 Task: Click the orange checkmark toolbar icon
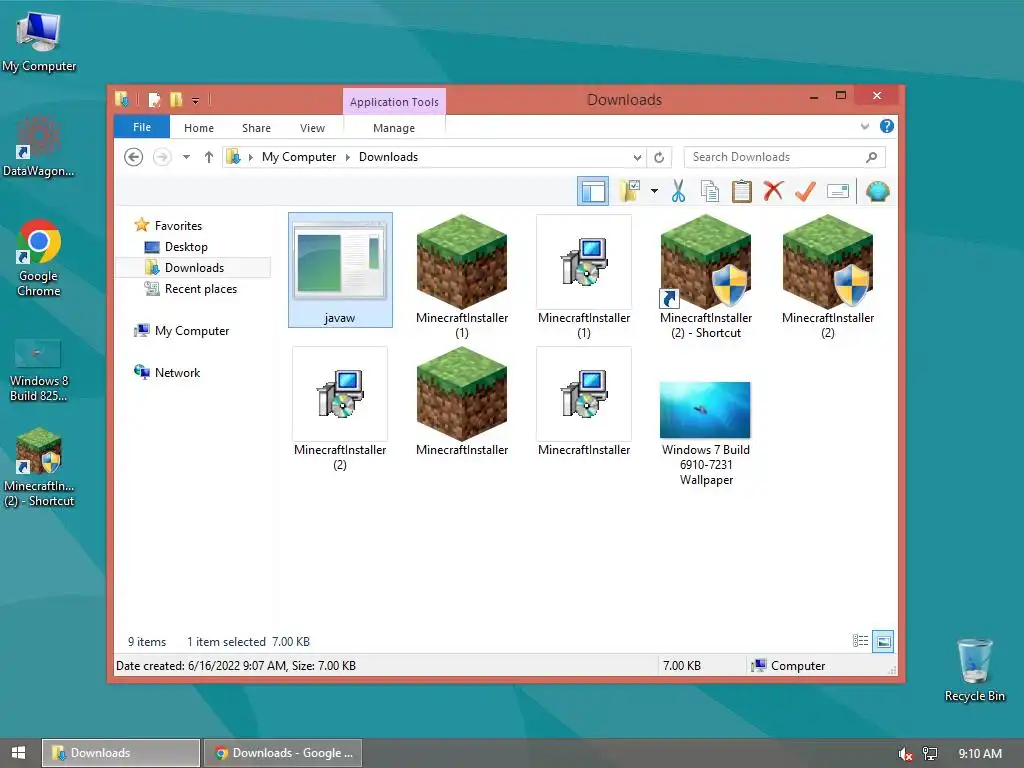[805, 191]
